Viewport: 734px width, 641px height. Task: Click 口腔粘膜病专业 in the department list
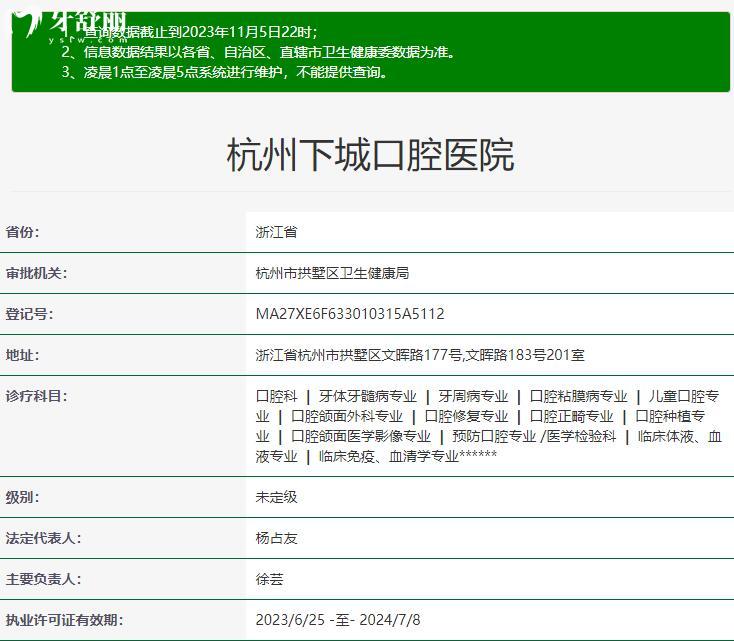point(578,396)
